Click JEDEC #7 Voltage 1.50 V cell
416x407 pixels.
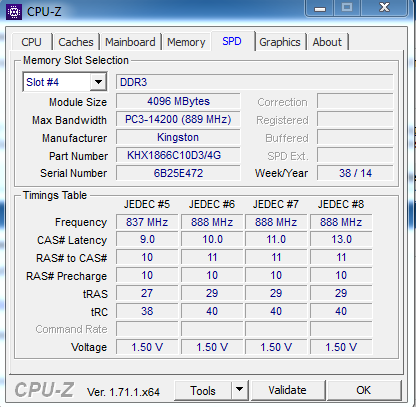click(x=276, y=347)
